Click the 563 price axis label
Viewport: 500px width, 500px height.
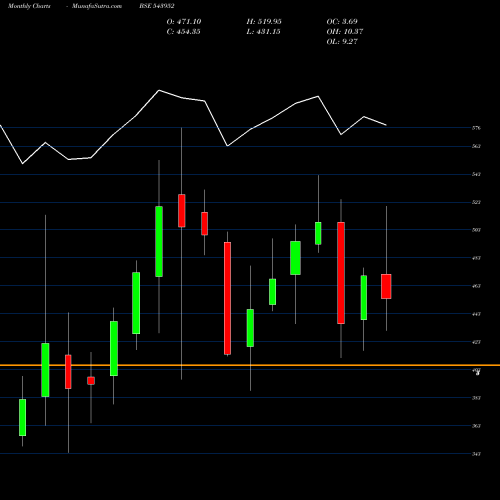click(476, 146)
